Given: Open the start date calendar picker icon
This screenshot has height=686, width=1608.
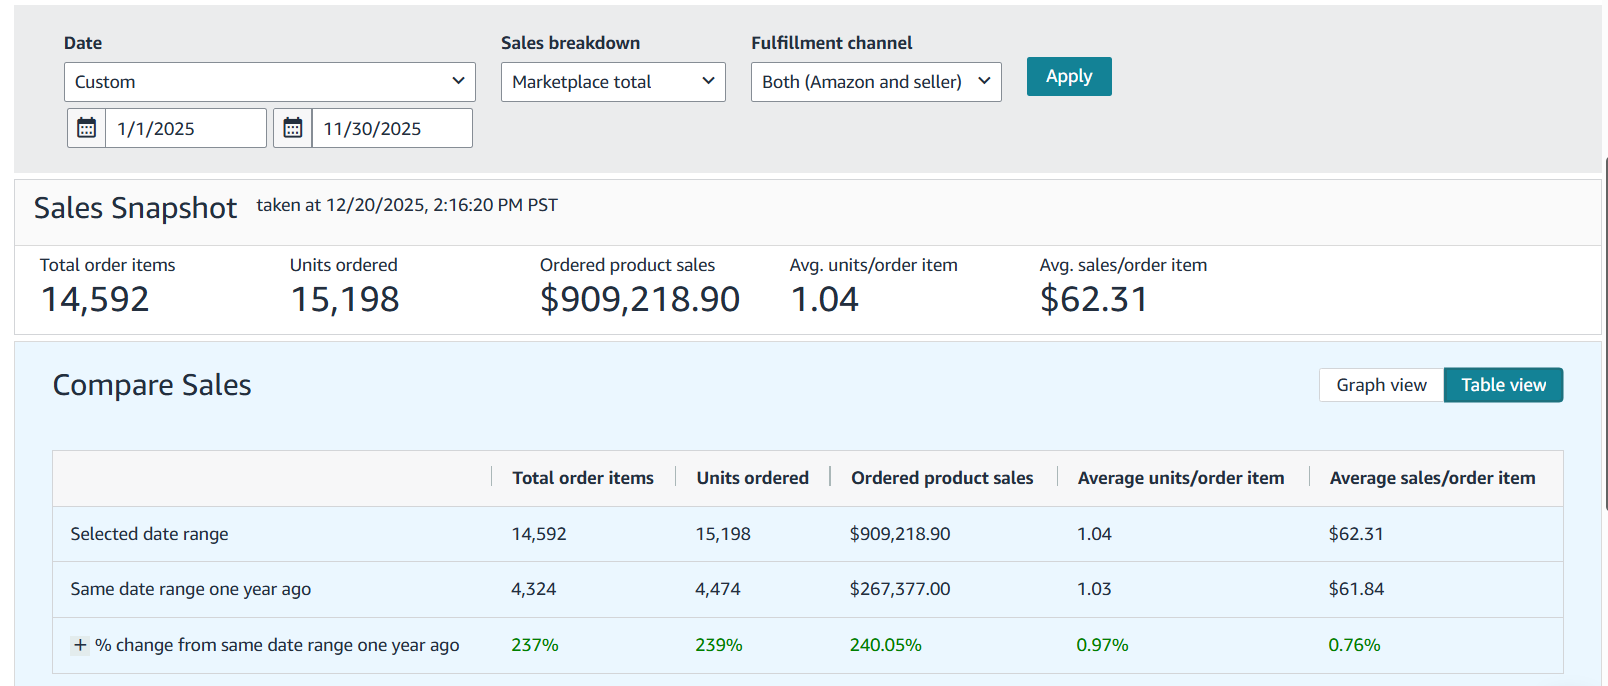Looking at the screenshot, I should [x=87, y=128].
